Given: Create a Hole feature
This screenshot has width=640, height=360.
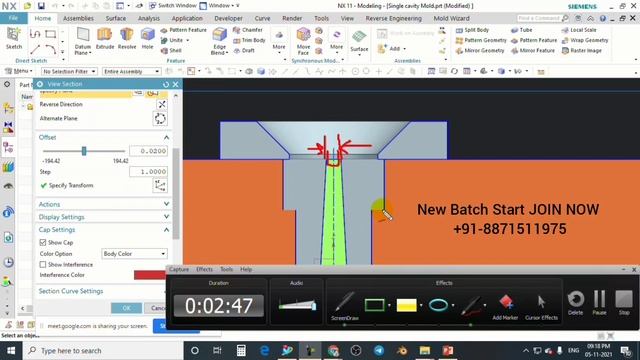Looking at the screenshot, I should coord(147,39).
